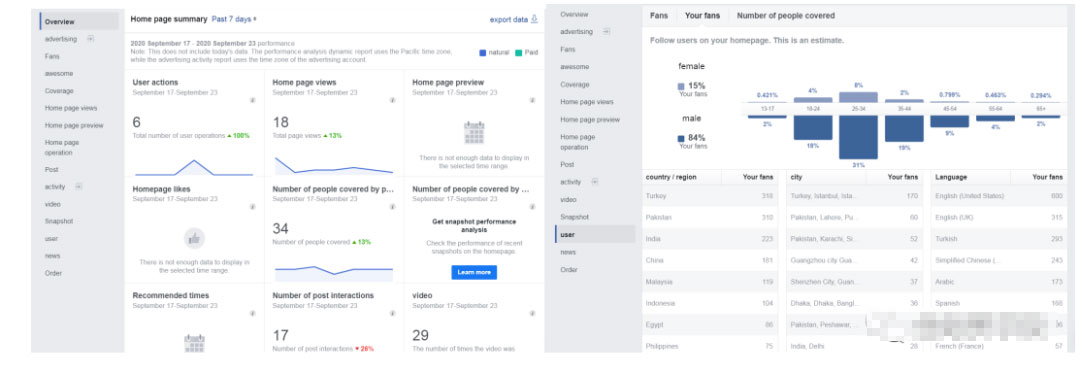
Task: Select the Your fans tab
Action: coord(703,15)
